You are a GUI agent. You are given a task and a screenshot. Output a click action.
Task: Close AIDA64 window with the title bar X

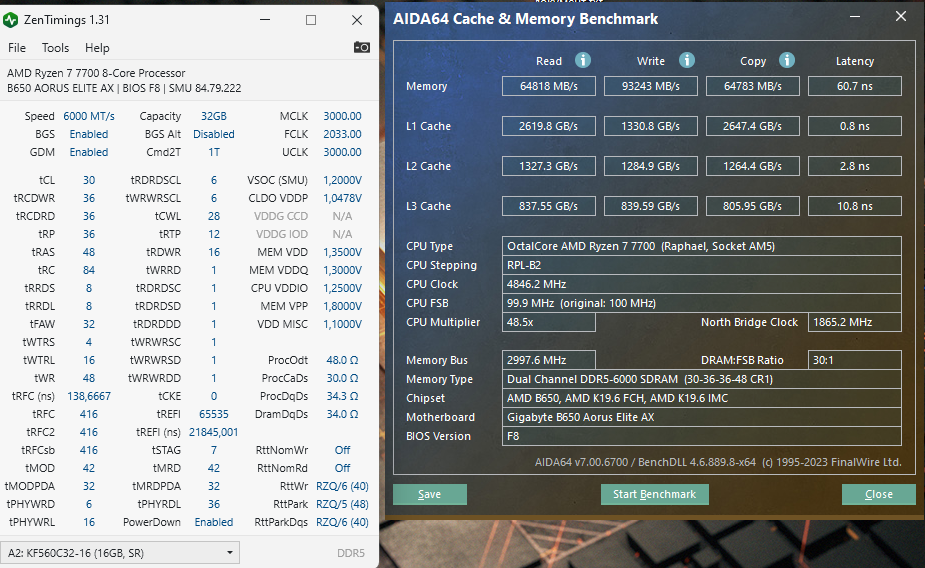[x=901, y=17]
